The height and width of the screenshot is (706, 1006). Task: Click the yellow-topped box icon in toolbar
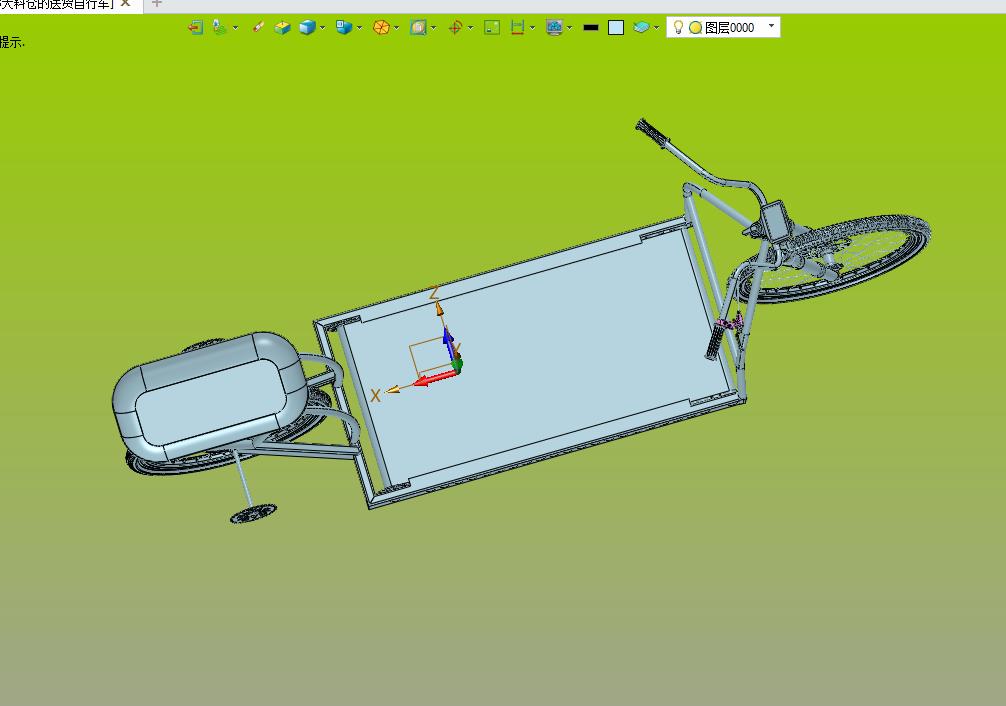[282, 28]
